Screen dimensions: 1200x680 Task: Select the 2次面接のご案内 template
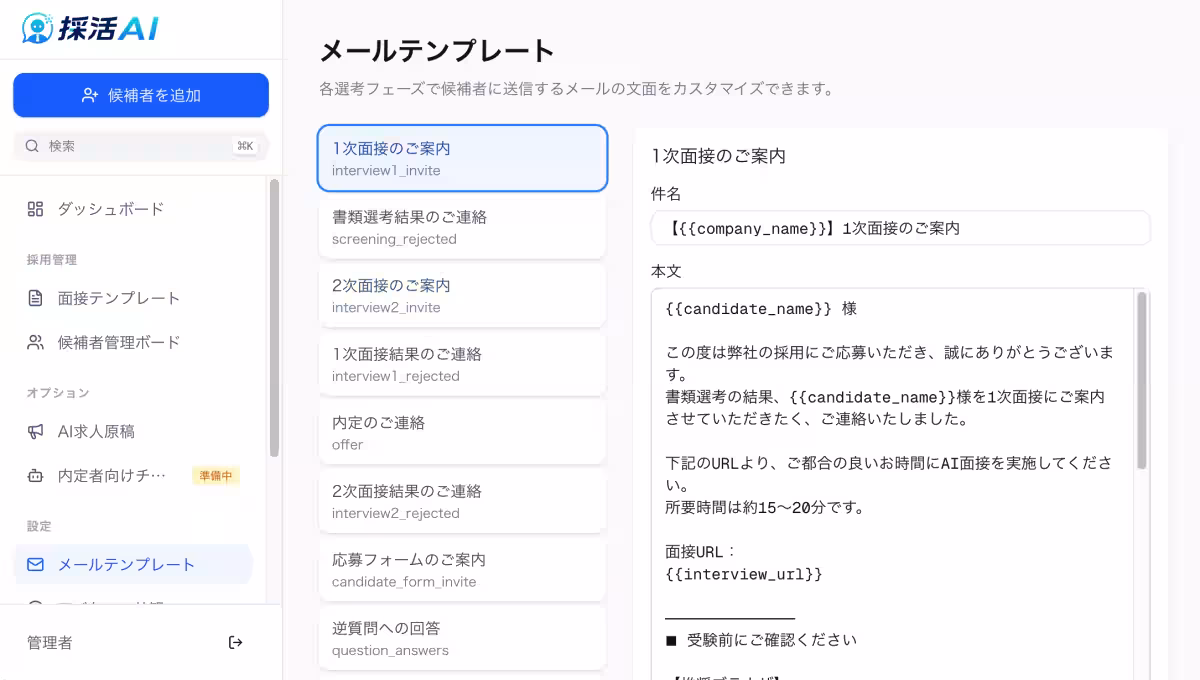click(462, 295)
